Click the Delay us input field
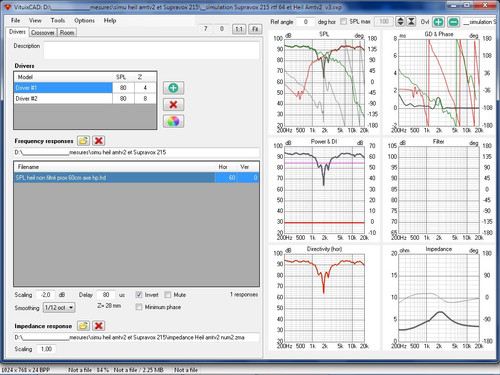Image resolution: width=500 pixels, height=375 pixels. point(106,295)
